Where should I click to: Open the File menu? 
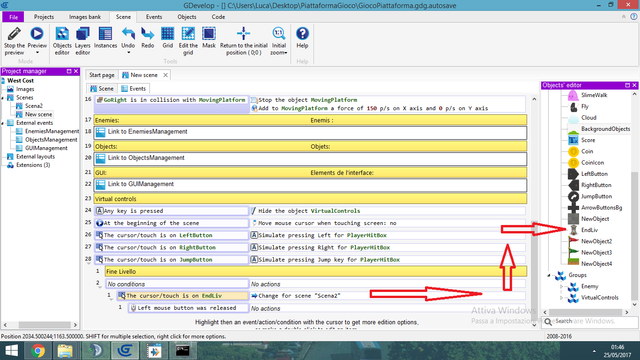pos(13,17)
